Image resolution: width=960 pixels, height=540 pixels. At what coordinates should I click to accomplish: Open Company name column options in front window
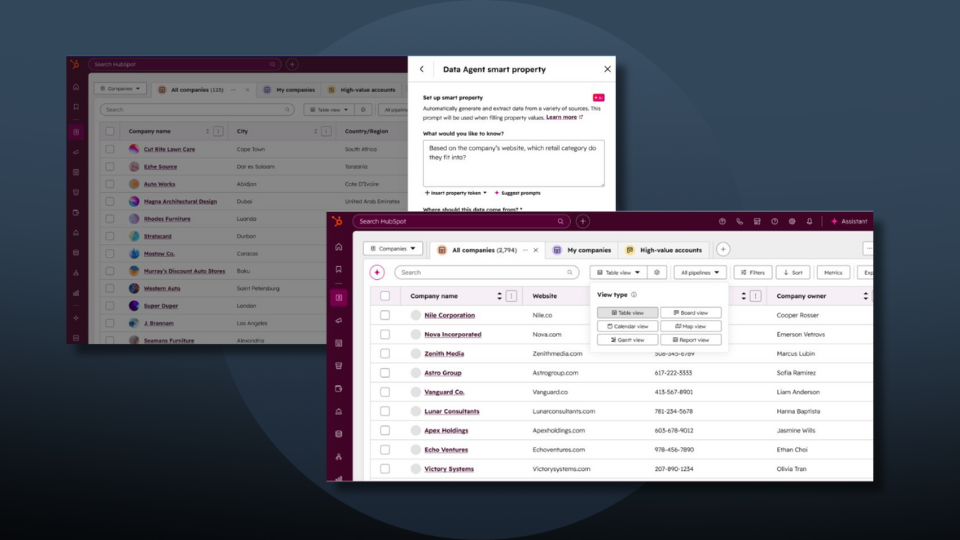(511, 296)
